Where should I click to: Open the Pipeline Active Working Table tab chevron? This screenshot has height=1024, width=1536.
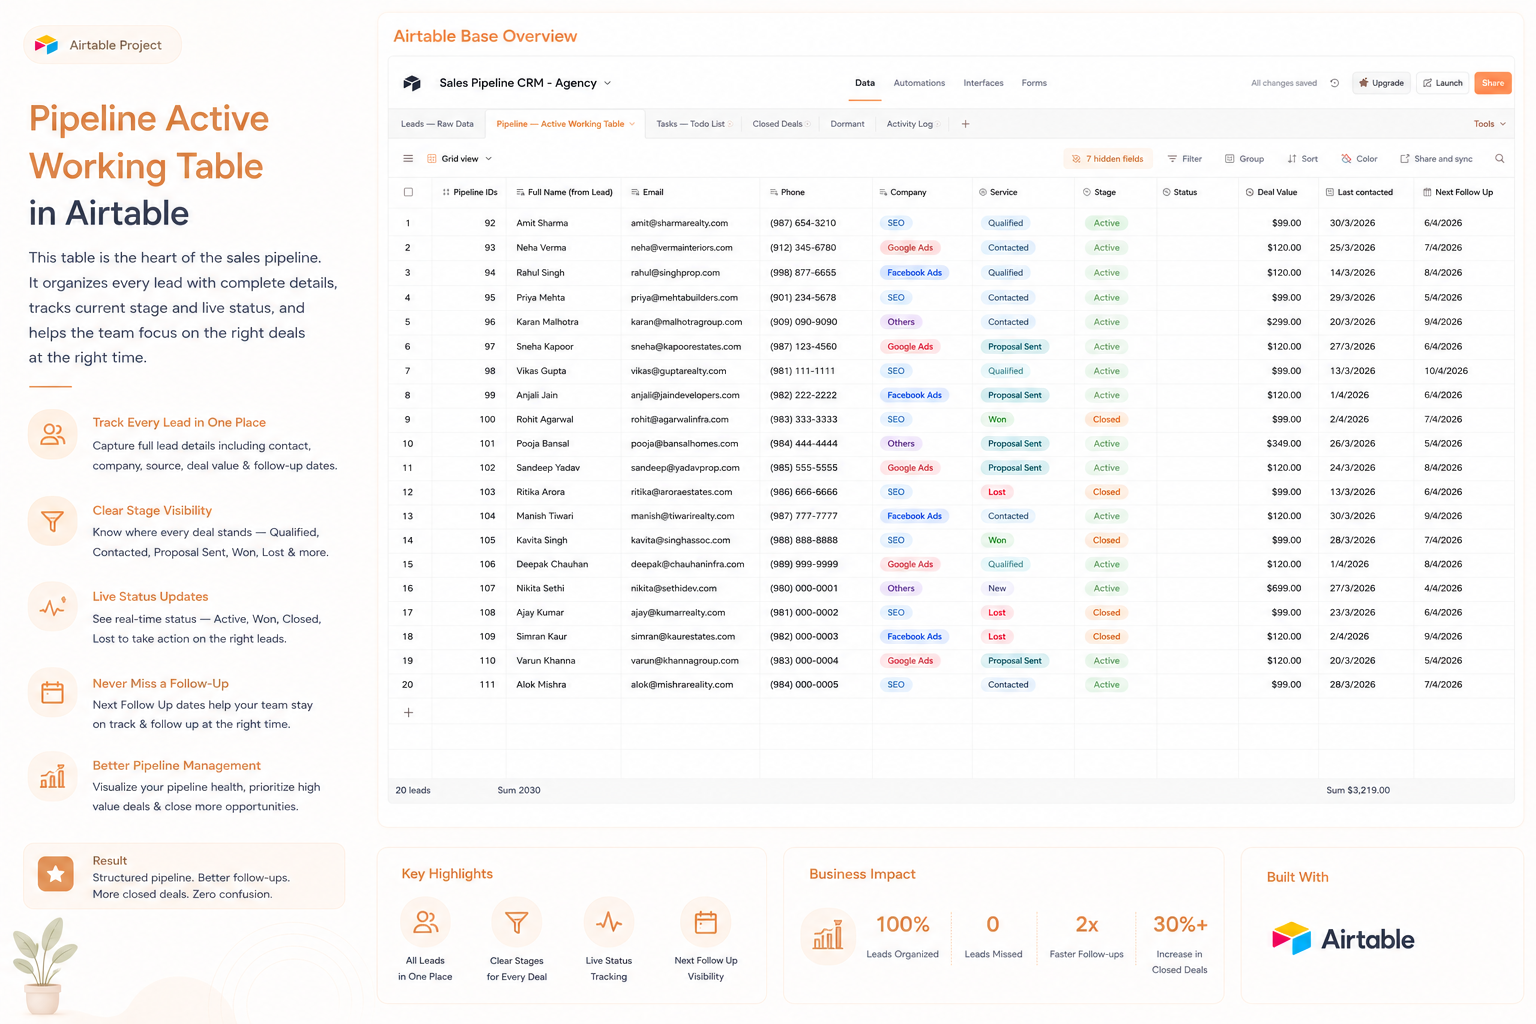click(632, 124)
